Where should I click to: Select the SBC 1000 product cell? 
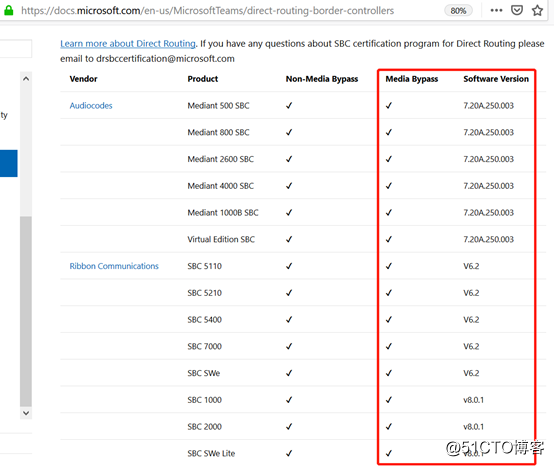click(x=205, y=400)
